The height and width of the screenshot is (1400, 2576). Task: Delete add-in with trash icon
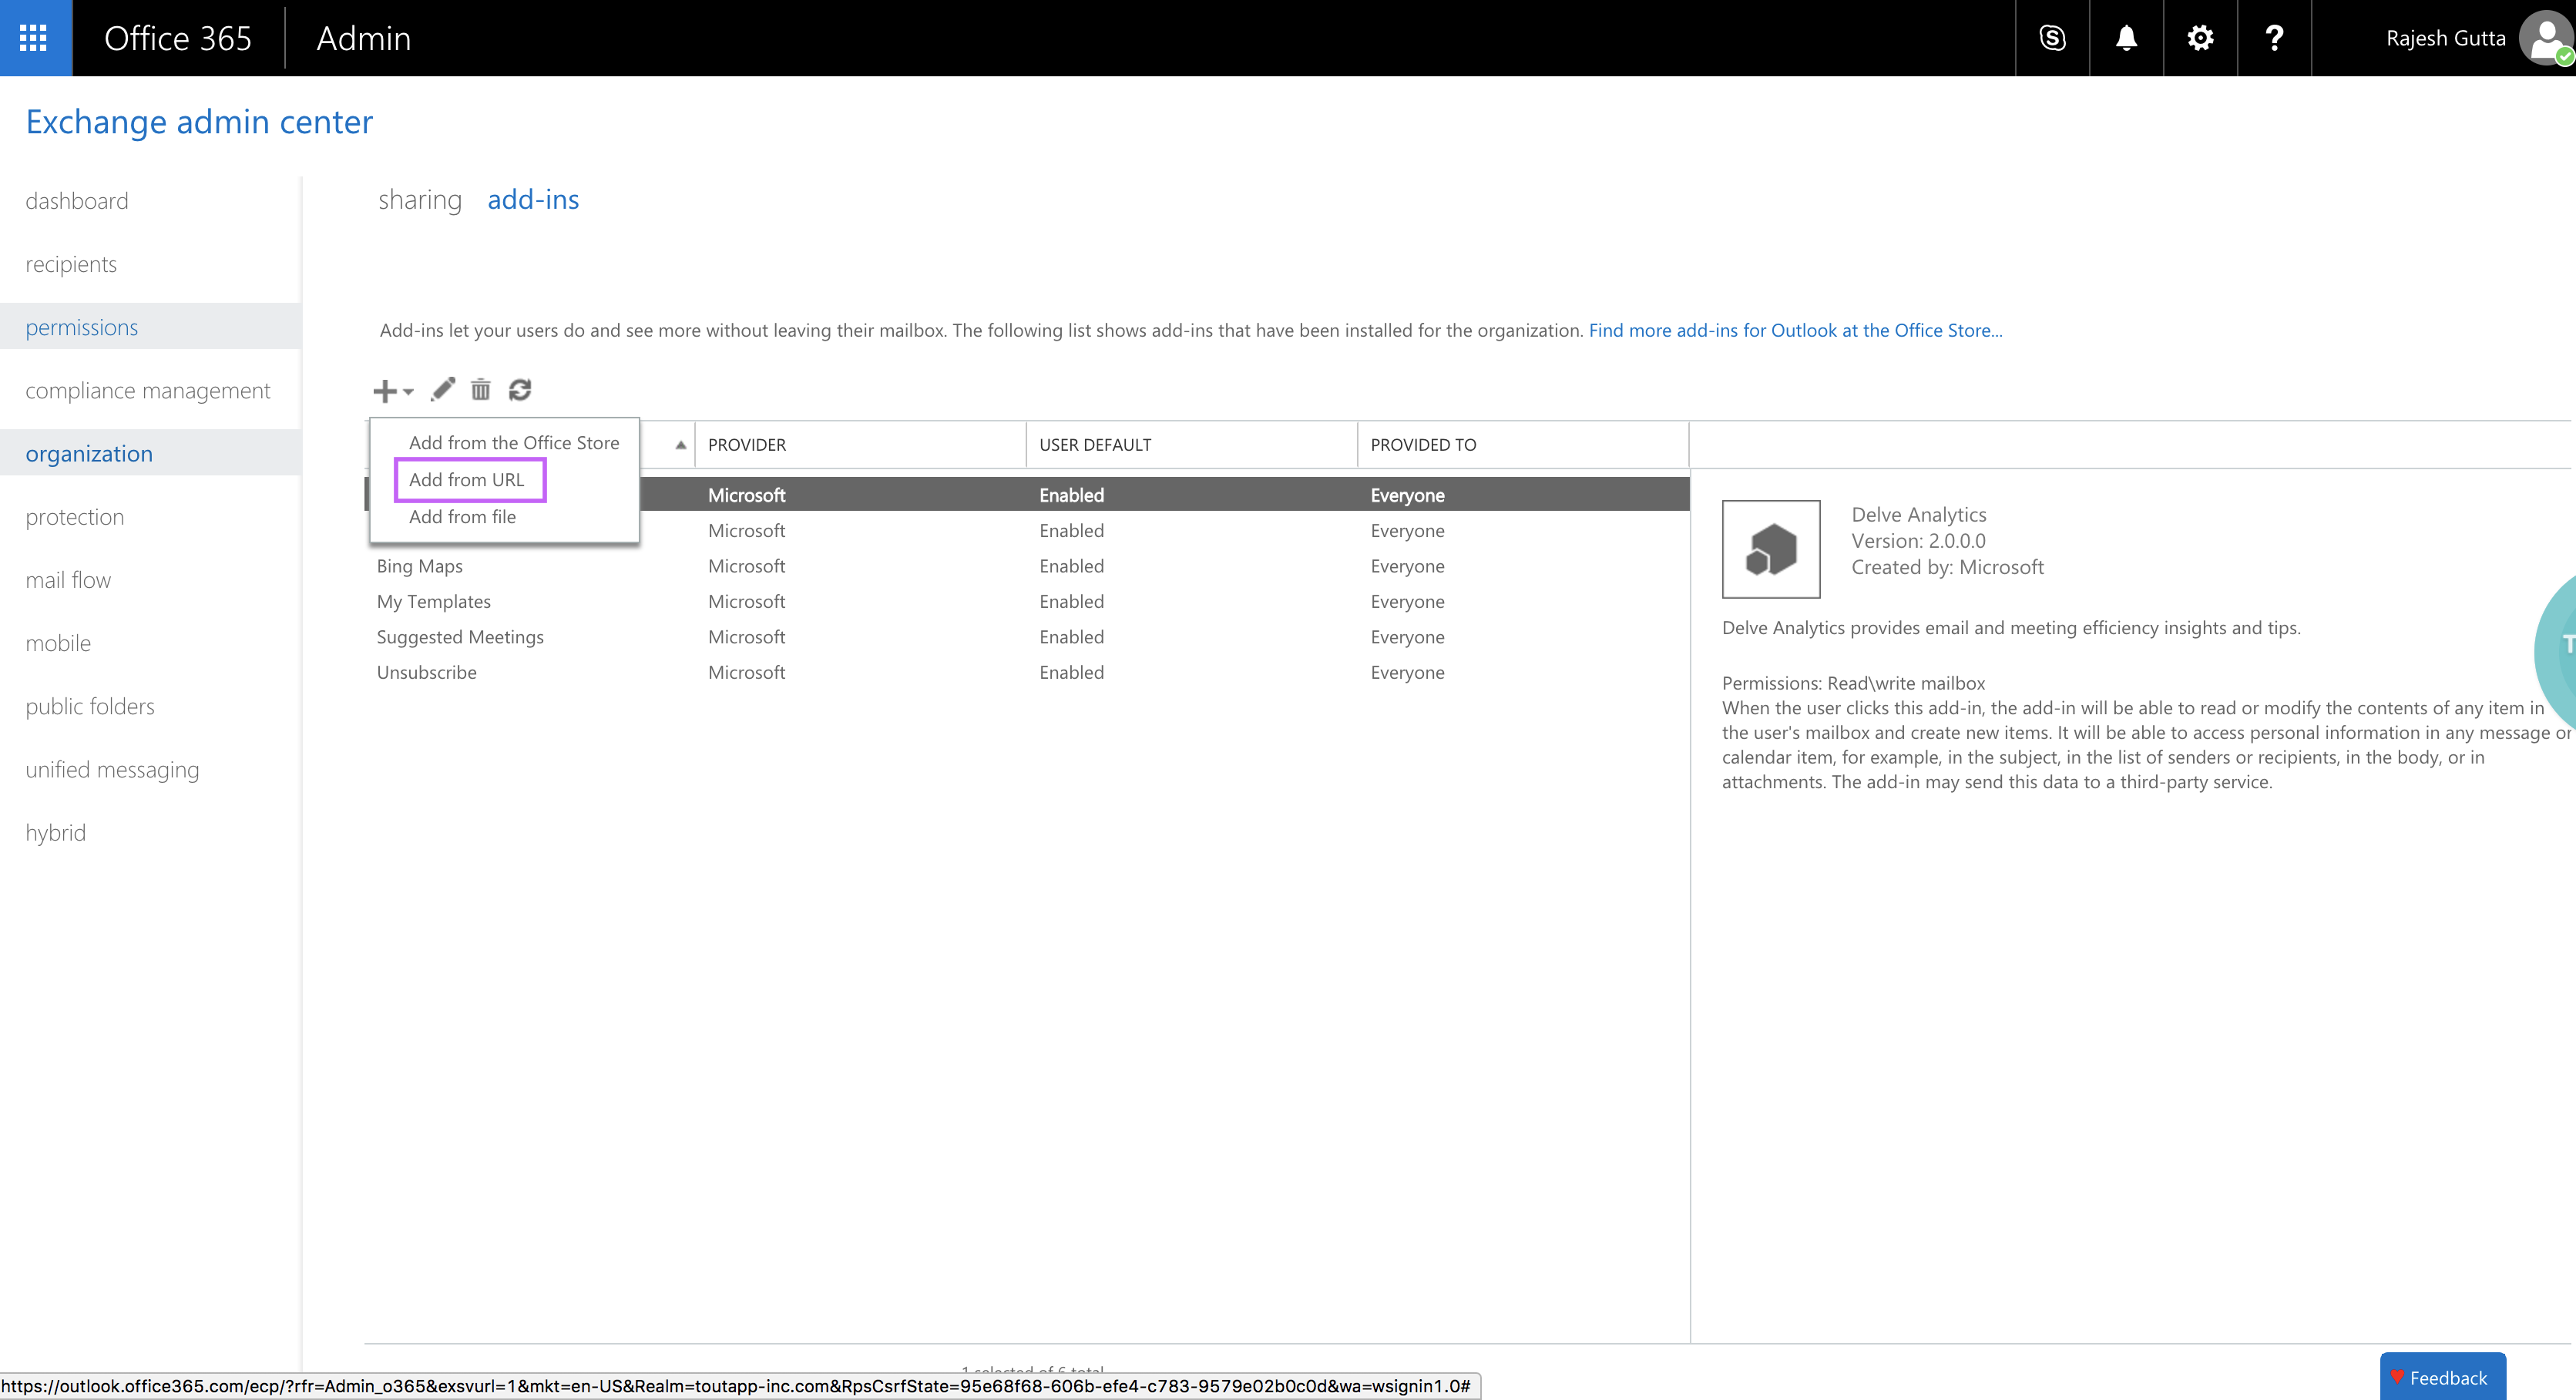(481, 390)
